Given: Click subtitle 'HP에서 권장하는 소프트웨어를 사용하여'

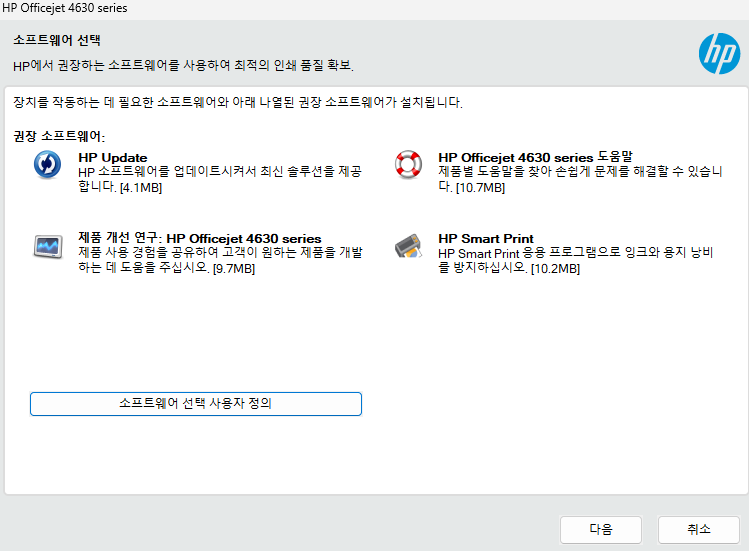Looking at the screenshot, I should pos(183,65).
